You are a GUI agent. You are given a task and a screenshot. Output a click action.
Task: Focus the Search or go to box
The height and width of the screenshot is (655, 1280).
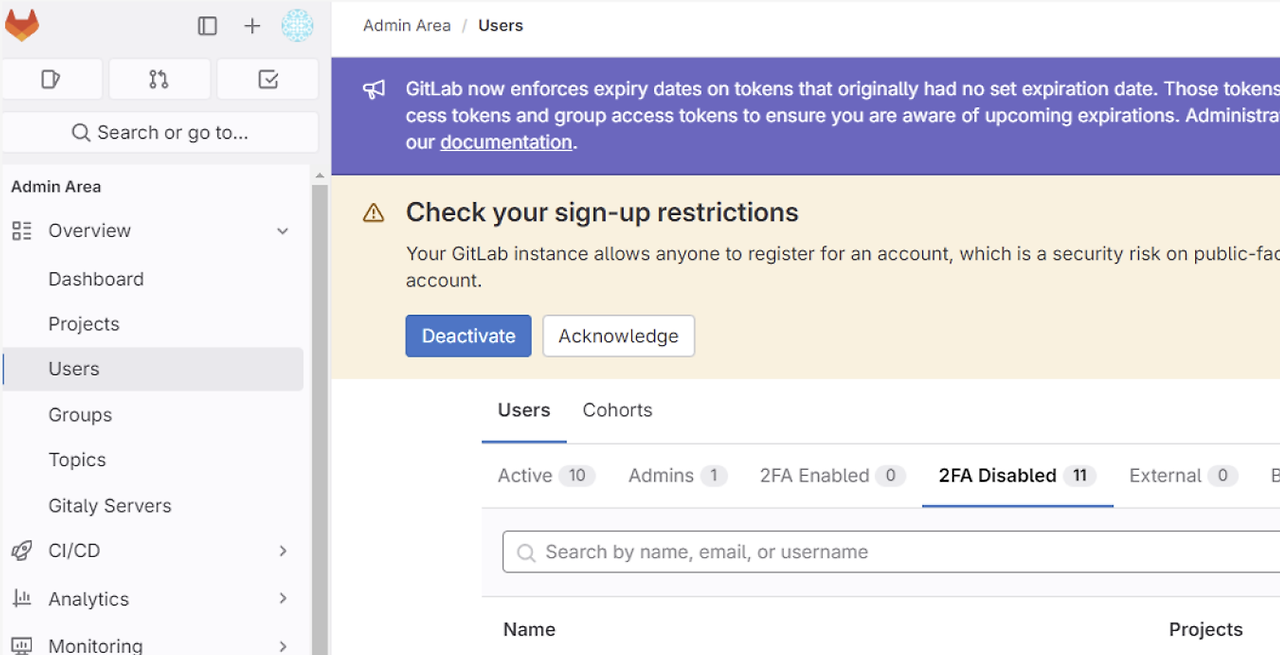click(x=160, y=132)
